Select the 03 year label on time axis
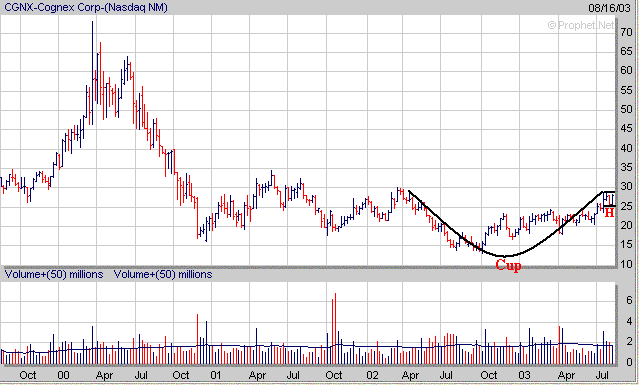Viewport: 639px width, 385px height. [524, 375]
